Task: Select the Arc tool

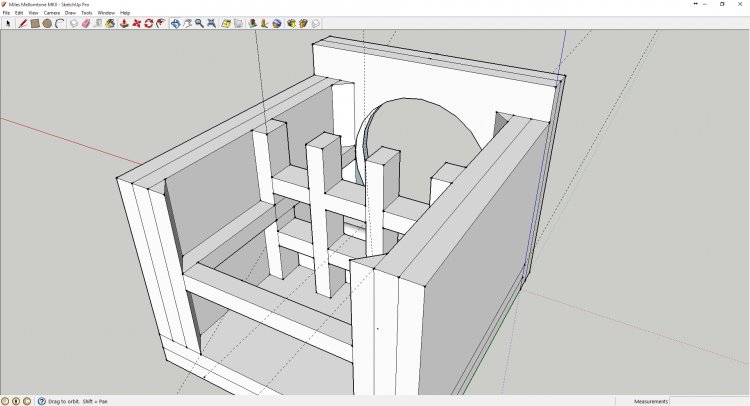Action: click(x=60, y=23)
